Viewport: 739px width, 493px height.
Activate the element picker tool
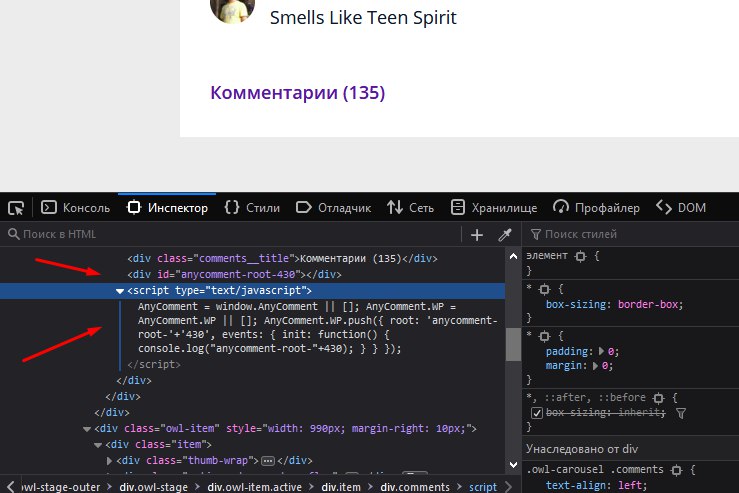pyautogui.click(x=16, y=208)
